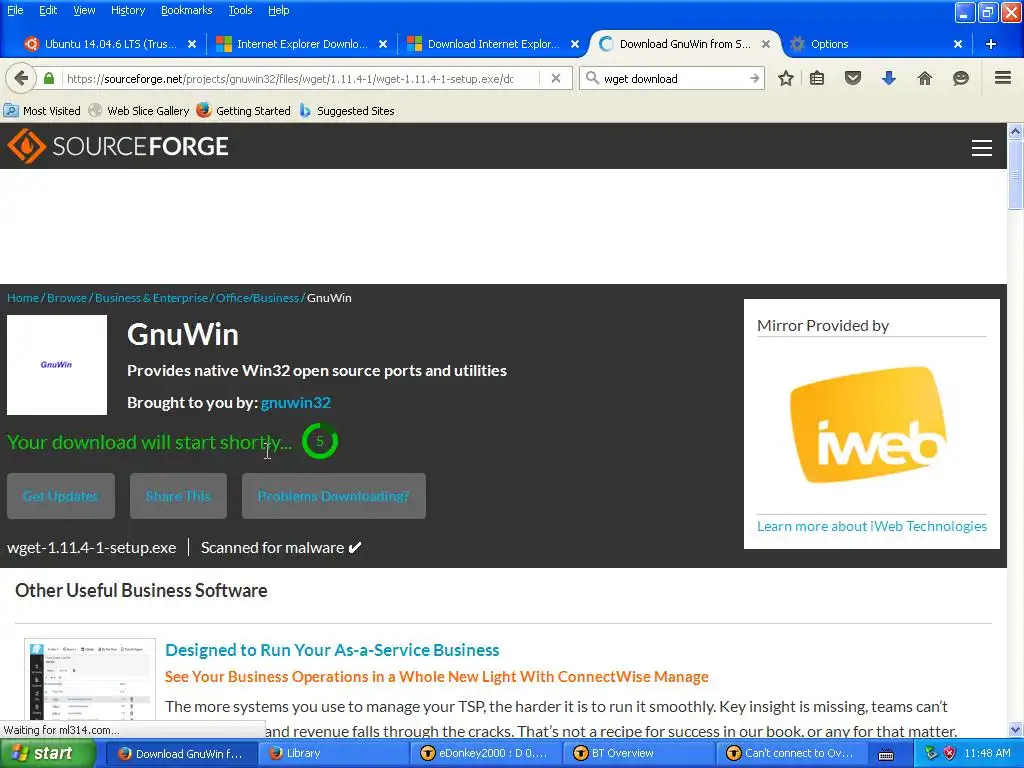
Task: Open the Bookmarks menu
Action: pyautogui.click(x=186, y=10)
